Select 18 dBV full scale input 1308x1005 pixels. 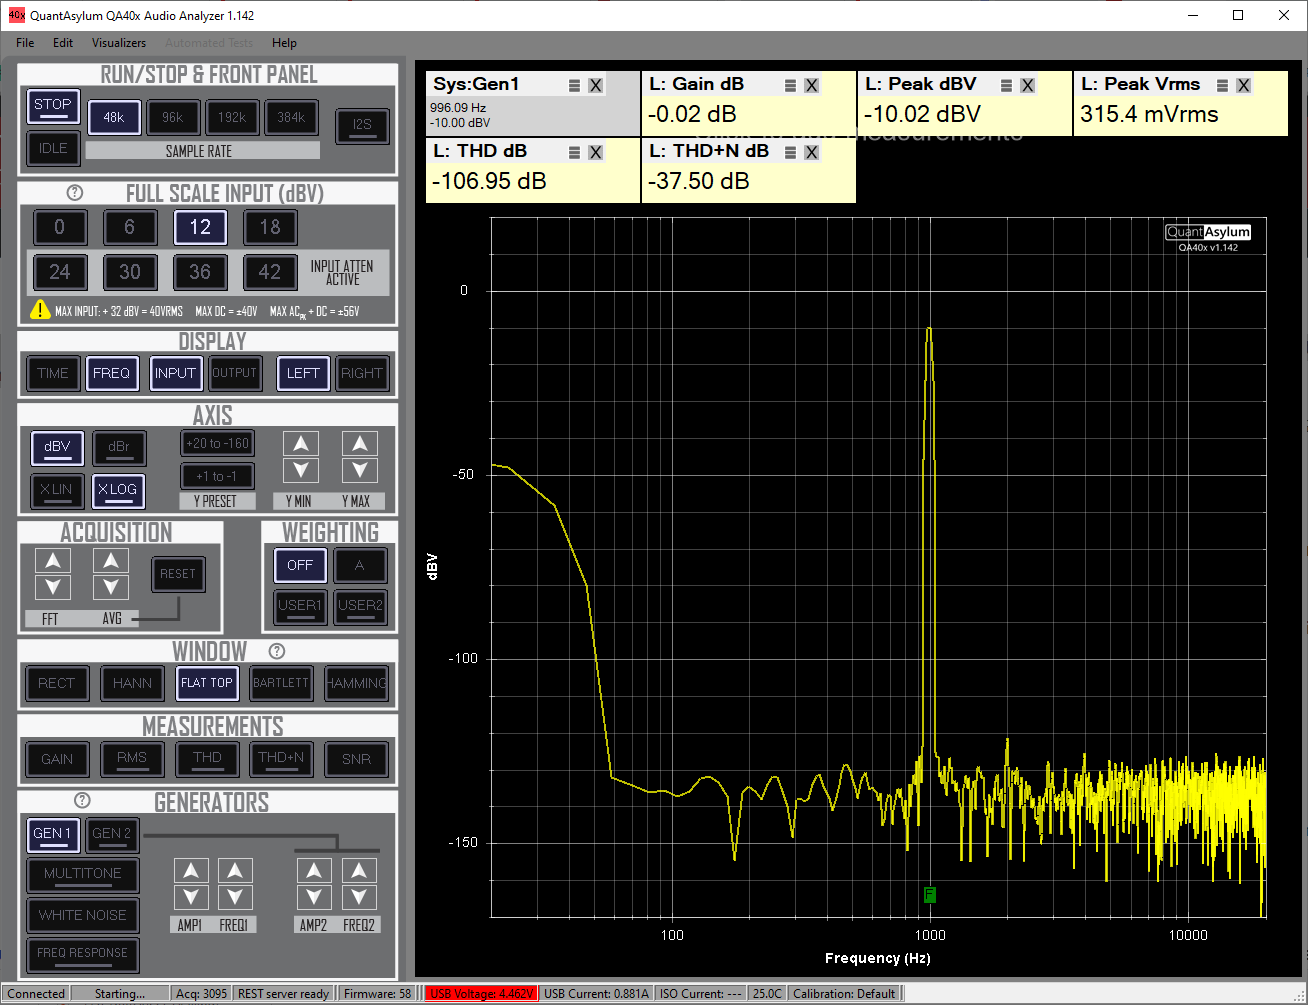pos(270,227)
